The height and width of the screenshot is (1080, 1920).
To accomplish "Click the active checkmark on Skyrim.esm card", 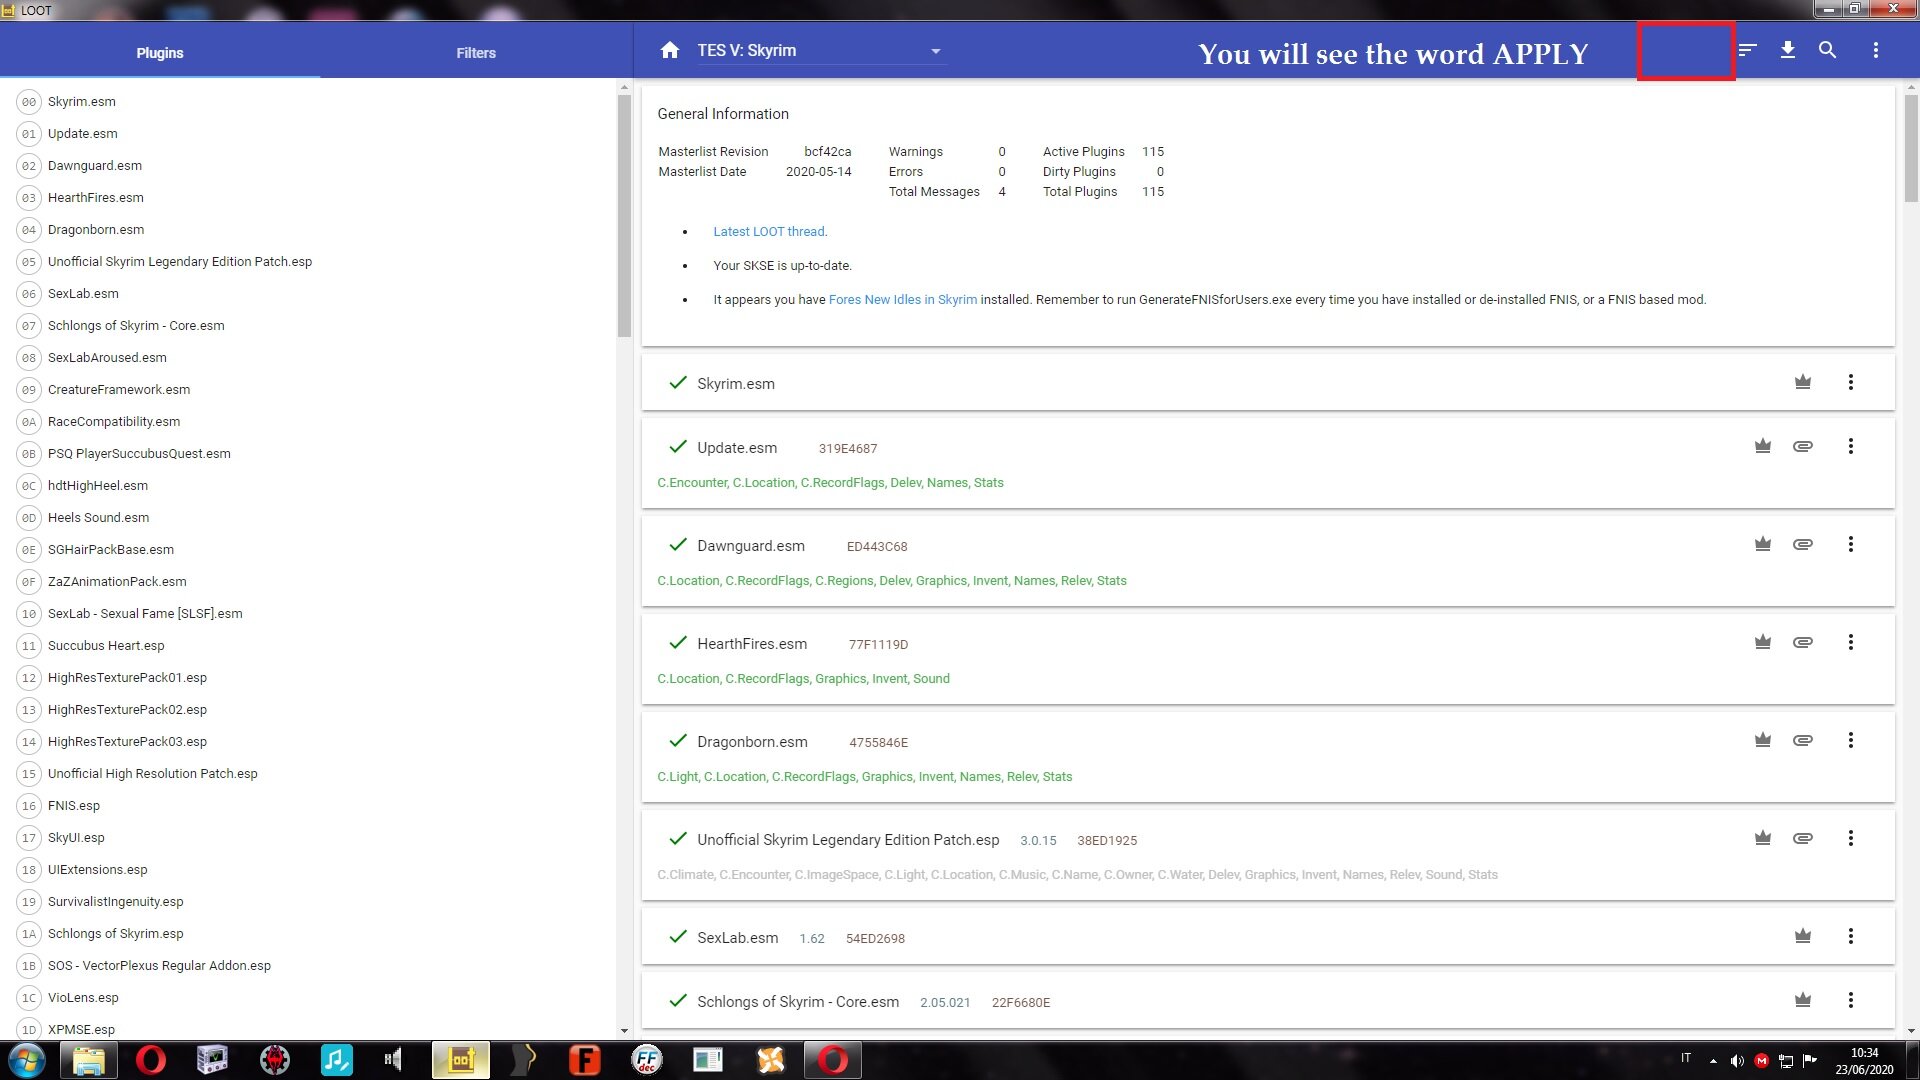I will (x=678, y=382).
